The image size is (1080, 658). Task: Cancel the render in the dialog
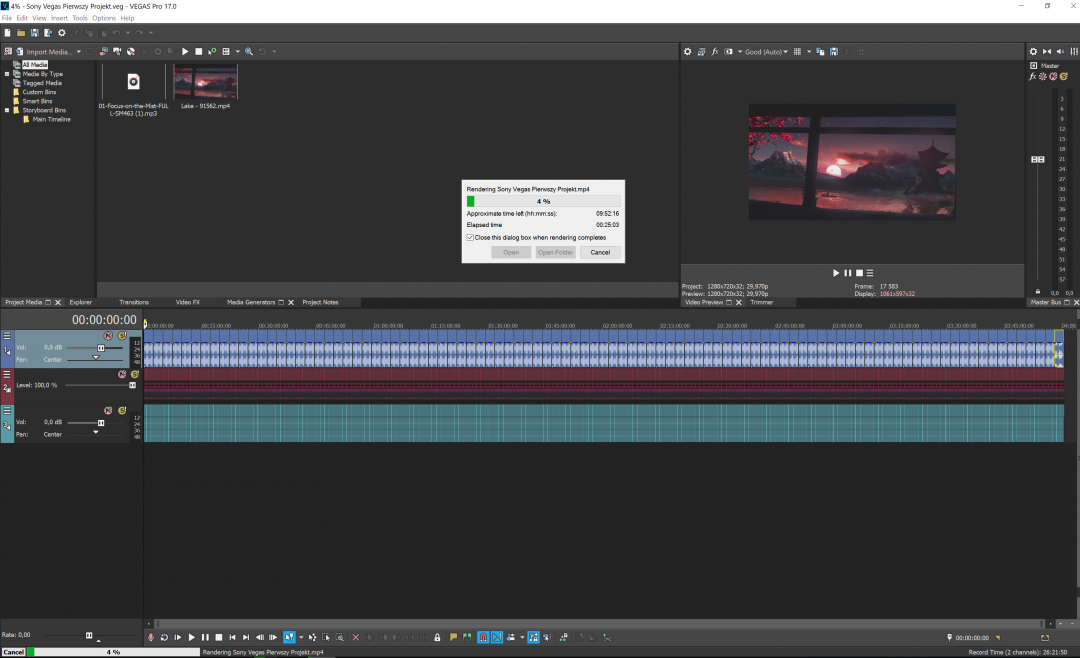(600, 252)
